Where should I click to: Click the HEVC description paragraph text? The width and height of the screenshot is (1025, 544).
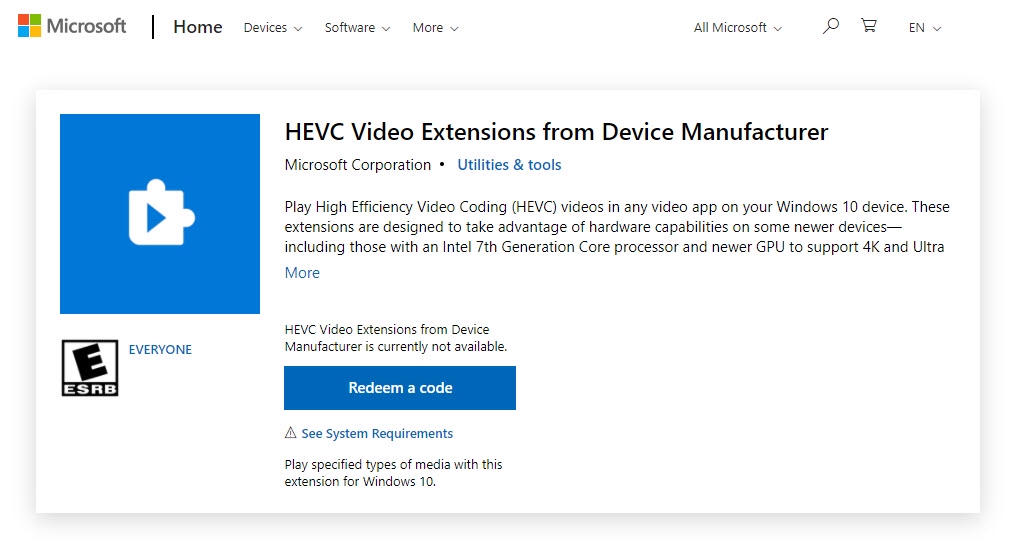coord(617,227)
